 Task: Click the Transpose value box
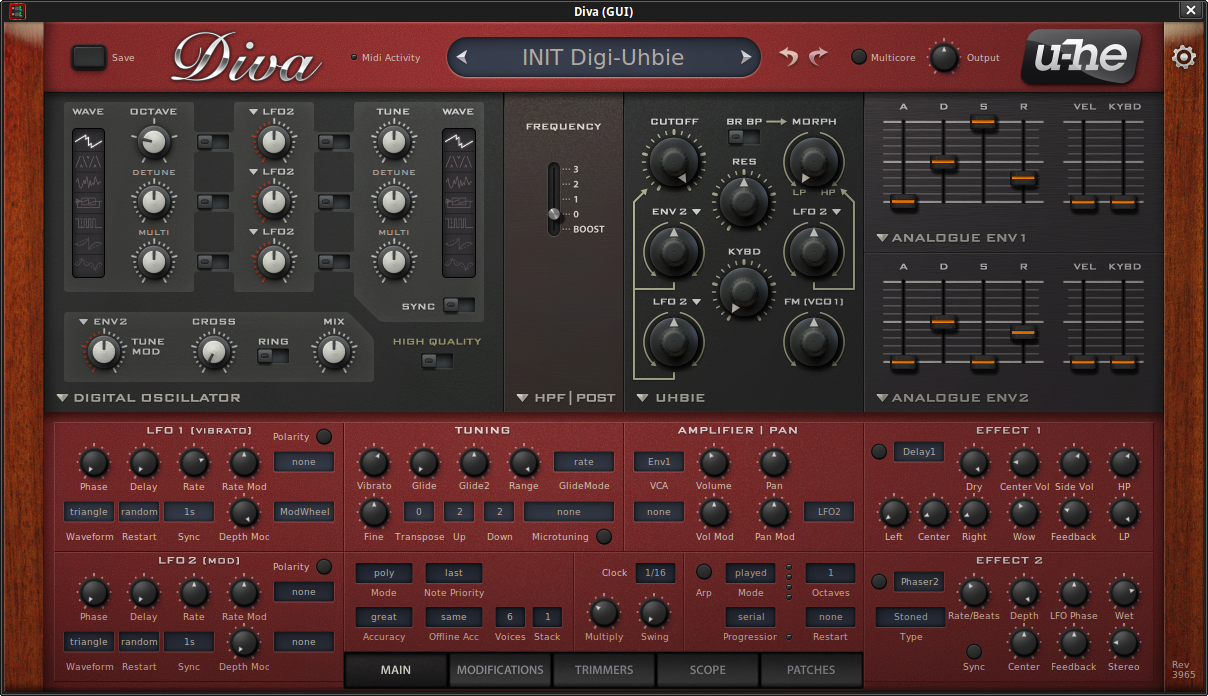pyautogui.click(x=419, y=512)
